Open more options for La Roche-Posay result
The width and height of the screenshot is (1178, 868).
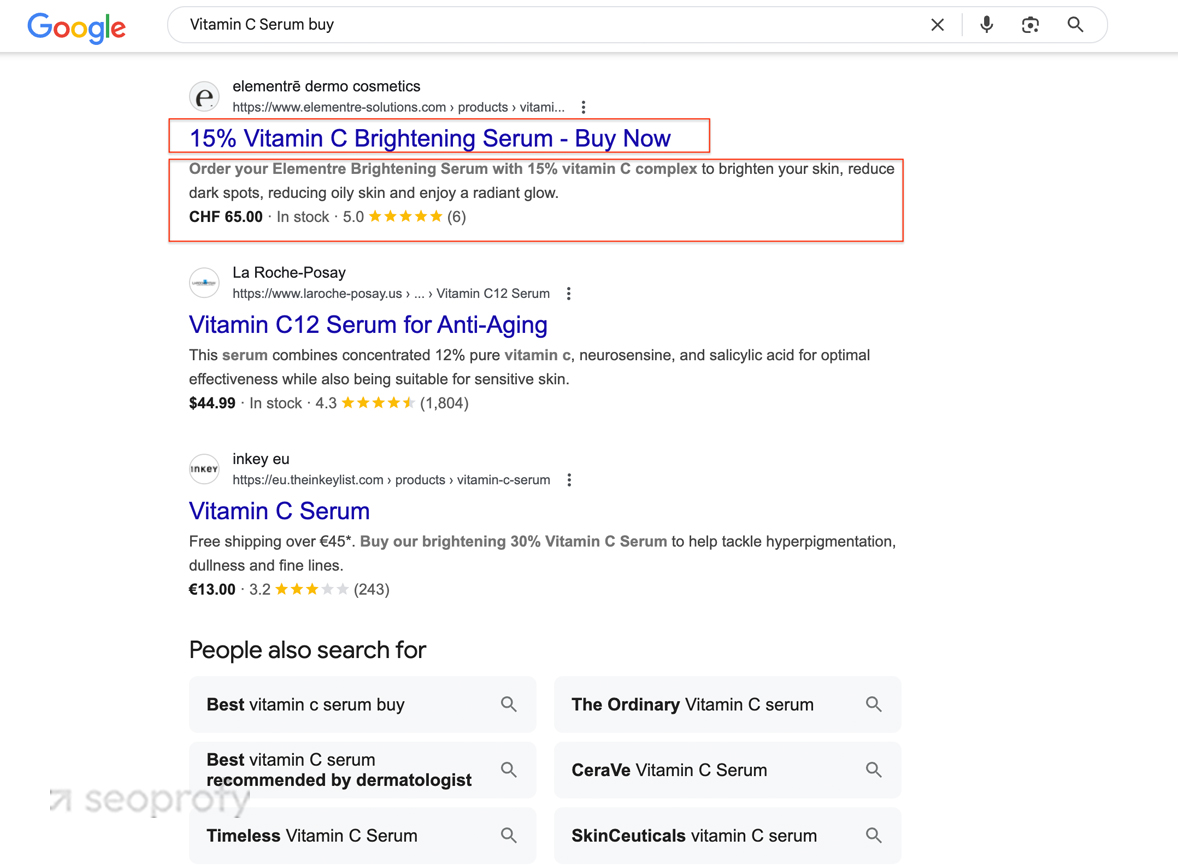pyautogui.click(x=569, y=294)
